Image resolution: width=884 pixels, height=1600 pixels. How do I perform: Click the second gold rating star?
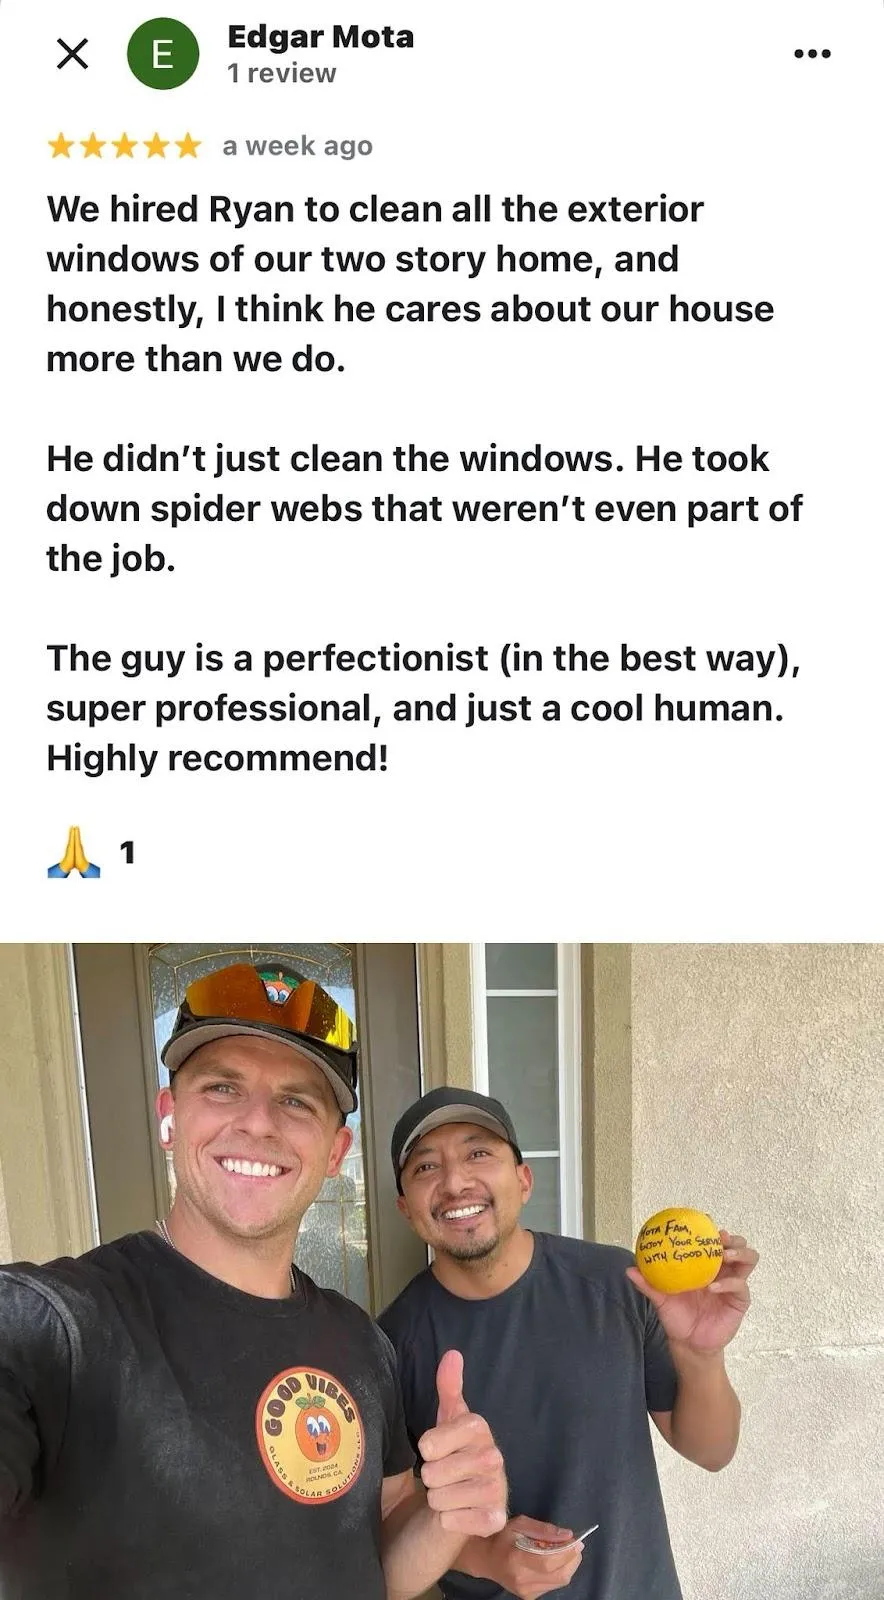pyautogui.click(x=93, y=147)
